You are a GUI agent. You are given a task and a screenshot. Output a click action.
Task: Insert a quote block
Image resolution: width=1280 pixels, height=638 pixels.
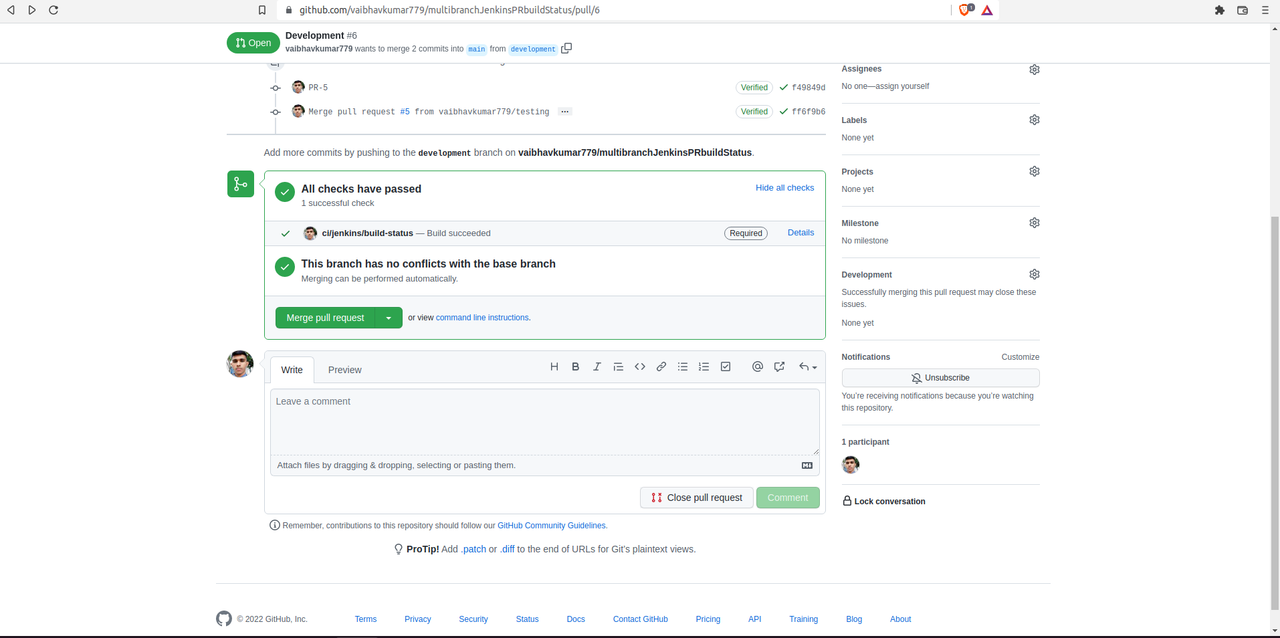(618, 367)
